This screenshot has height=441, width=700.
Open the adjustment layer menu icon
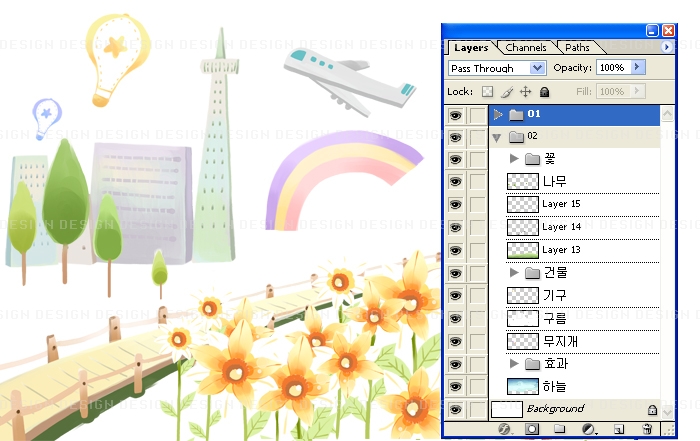(x=589, y=429)
